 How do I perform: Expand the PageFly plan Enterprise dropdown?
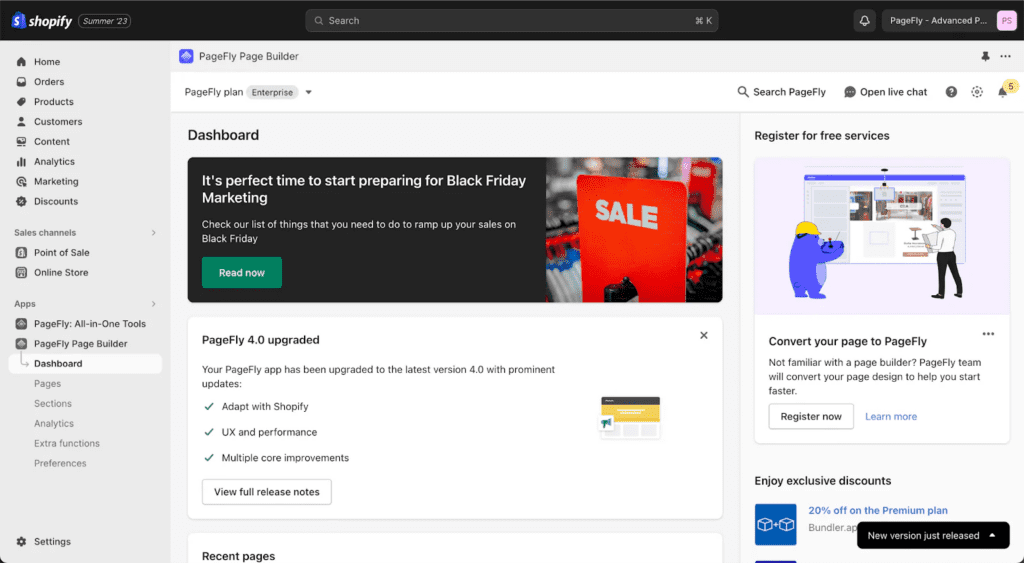click(309, 92)
